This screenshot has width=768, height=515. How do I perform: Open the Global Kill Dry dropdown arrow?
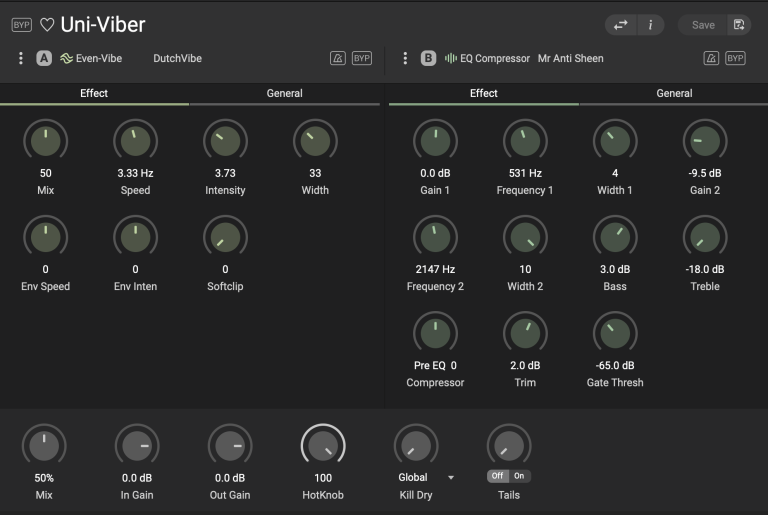tap(451, 477)
